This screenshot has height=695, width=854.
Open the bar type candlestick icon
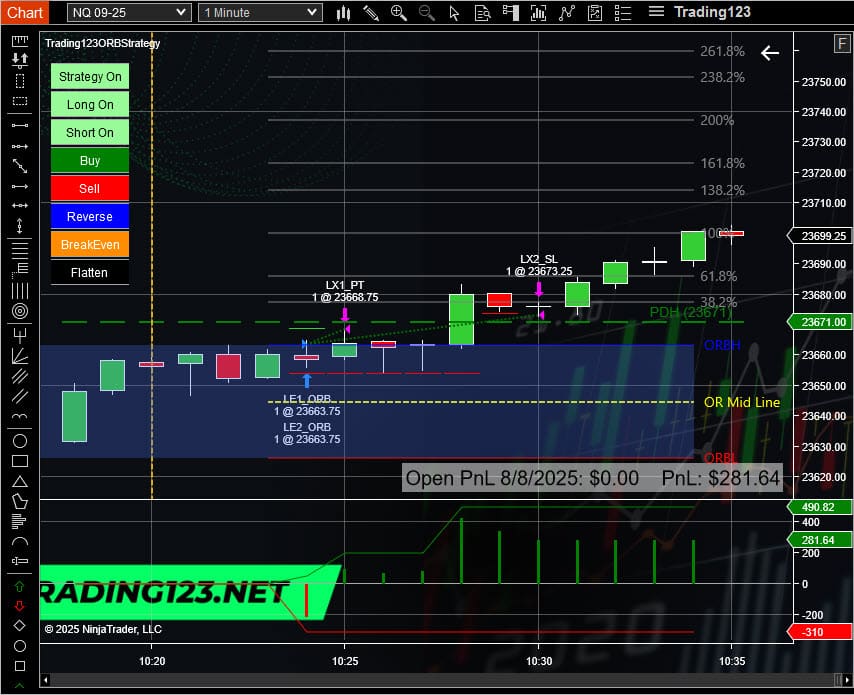pyautogui.click(x=343, y=13)
